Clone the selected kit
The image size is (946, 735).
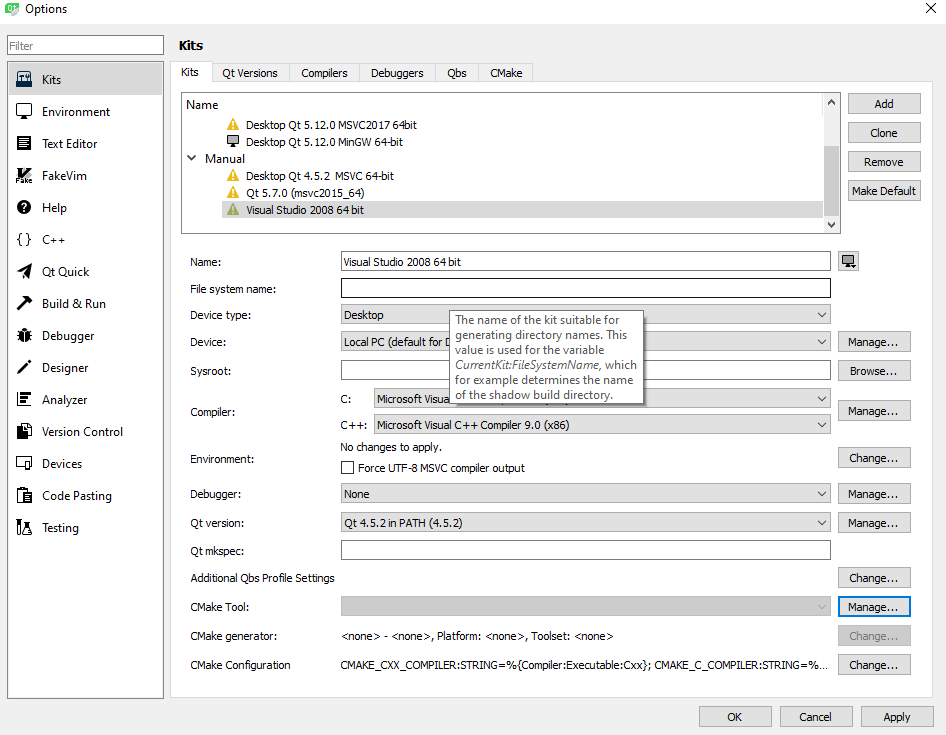click(884, 133)
